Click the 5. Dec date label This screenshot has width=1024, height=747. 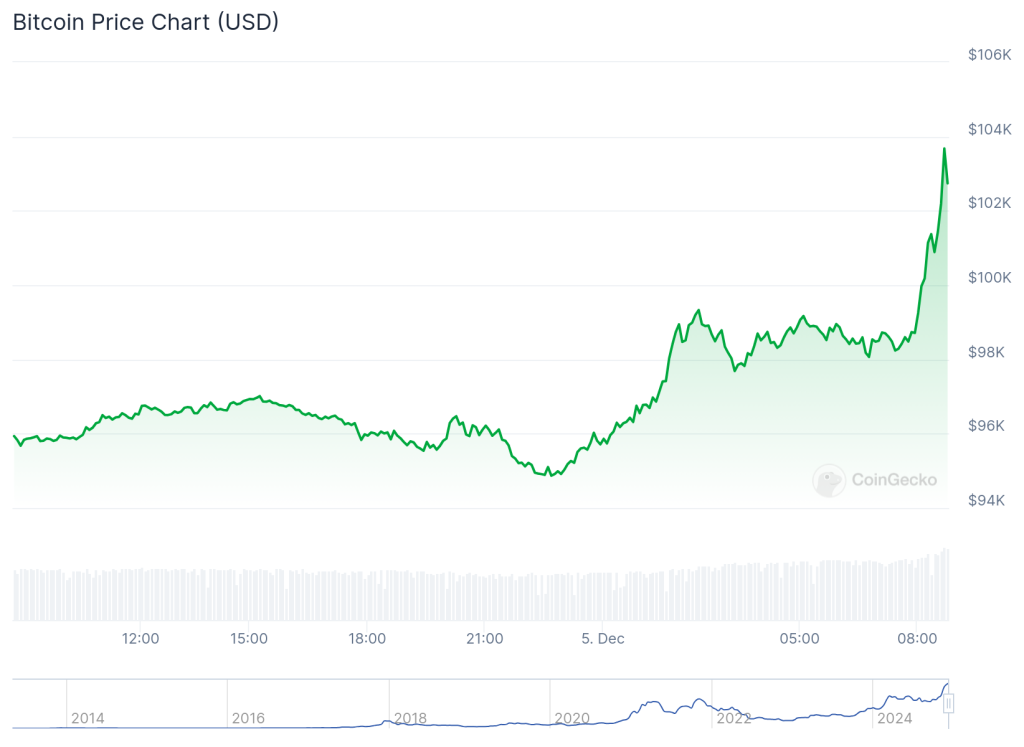click(603, 638)
